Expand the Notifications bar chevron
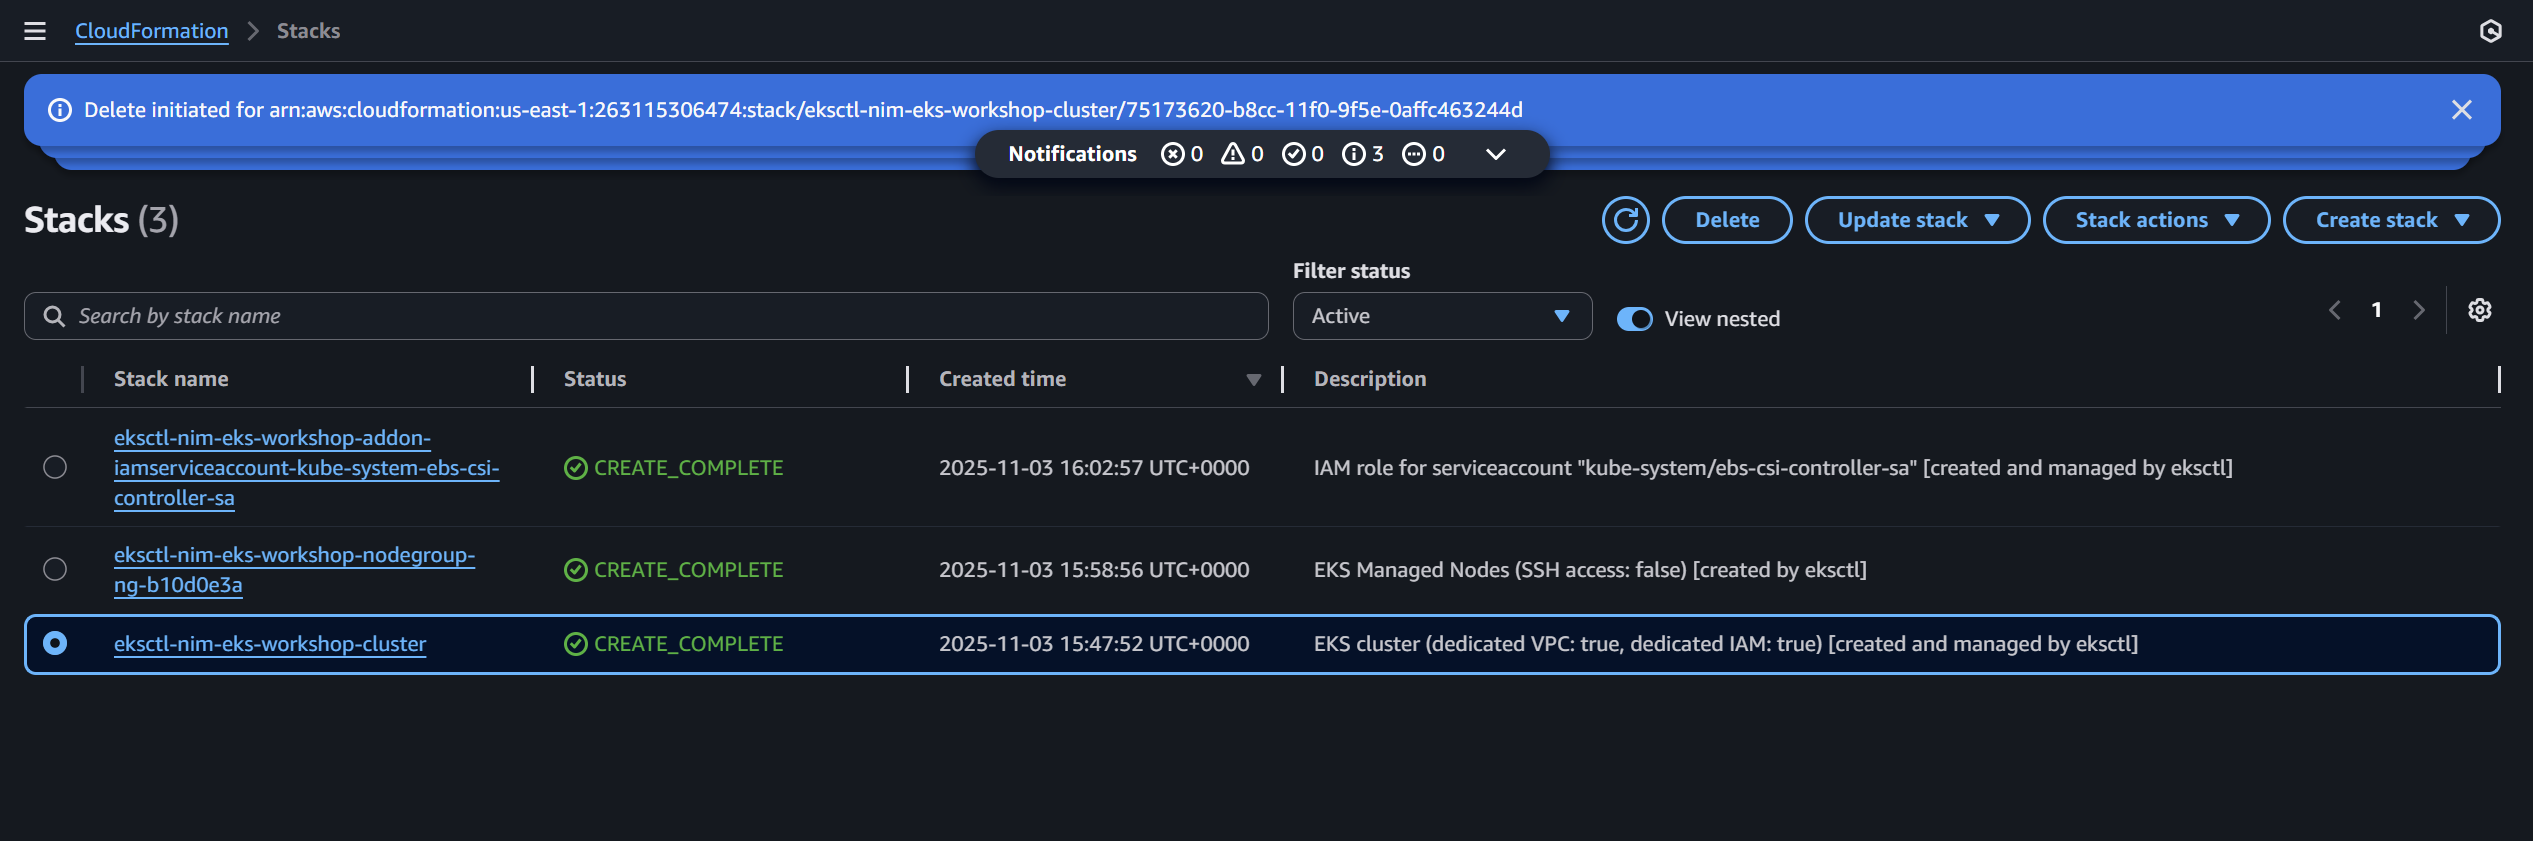Screen dimensions: 2533x841 1496,154
